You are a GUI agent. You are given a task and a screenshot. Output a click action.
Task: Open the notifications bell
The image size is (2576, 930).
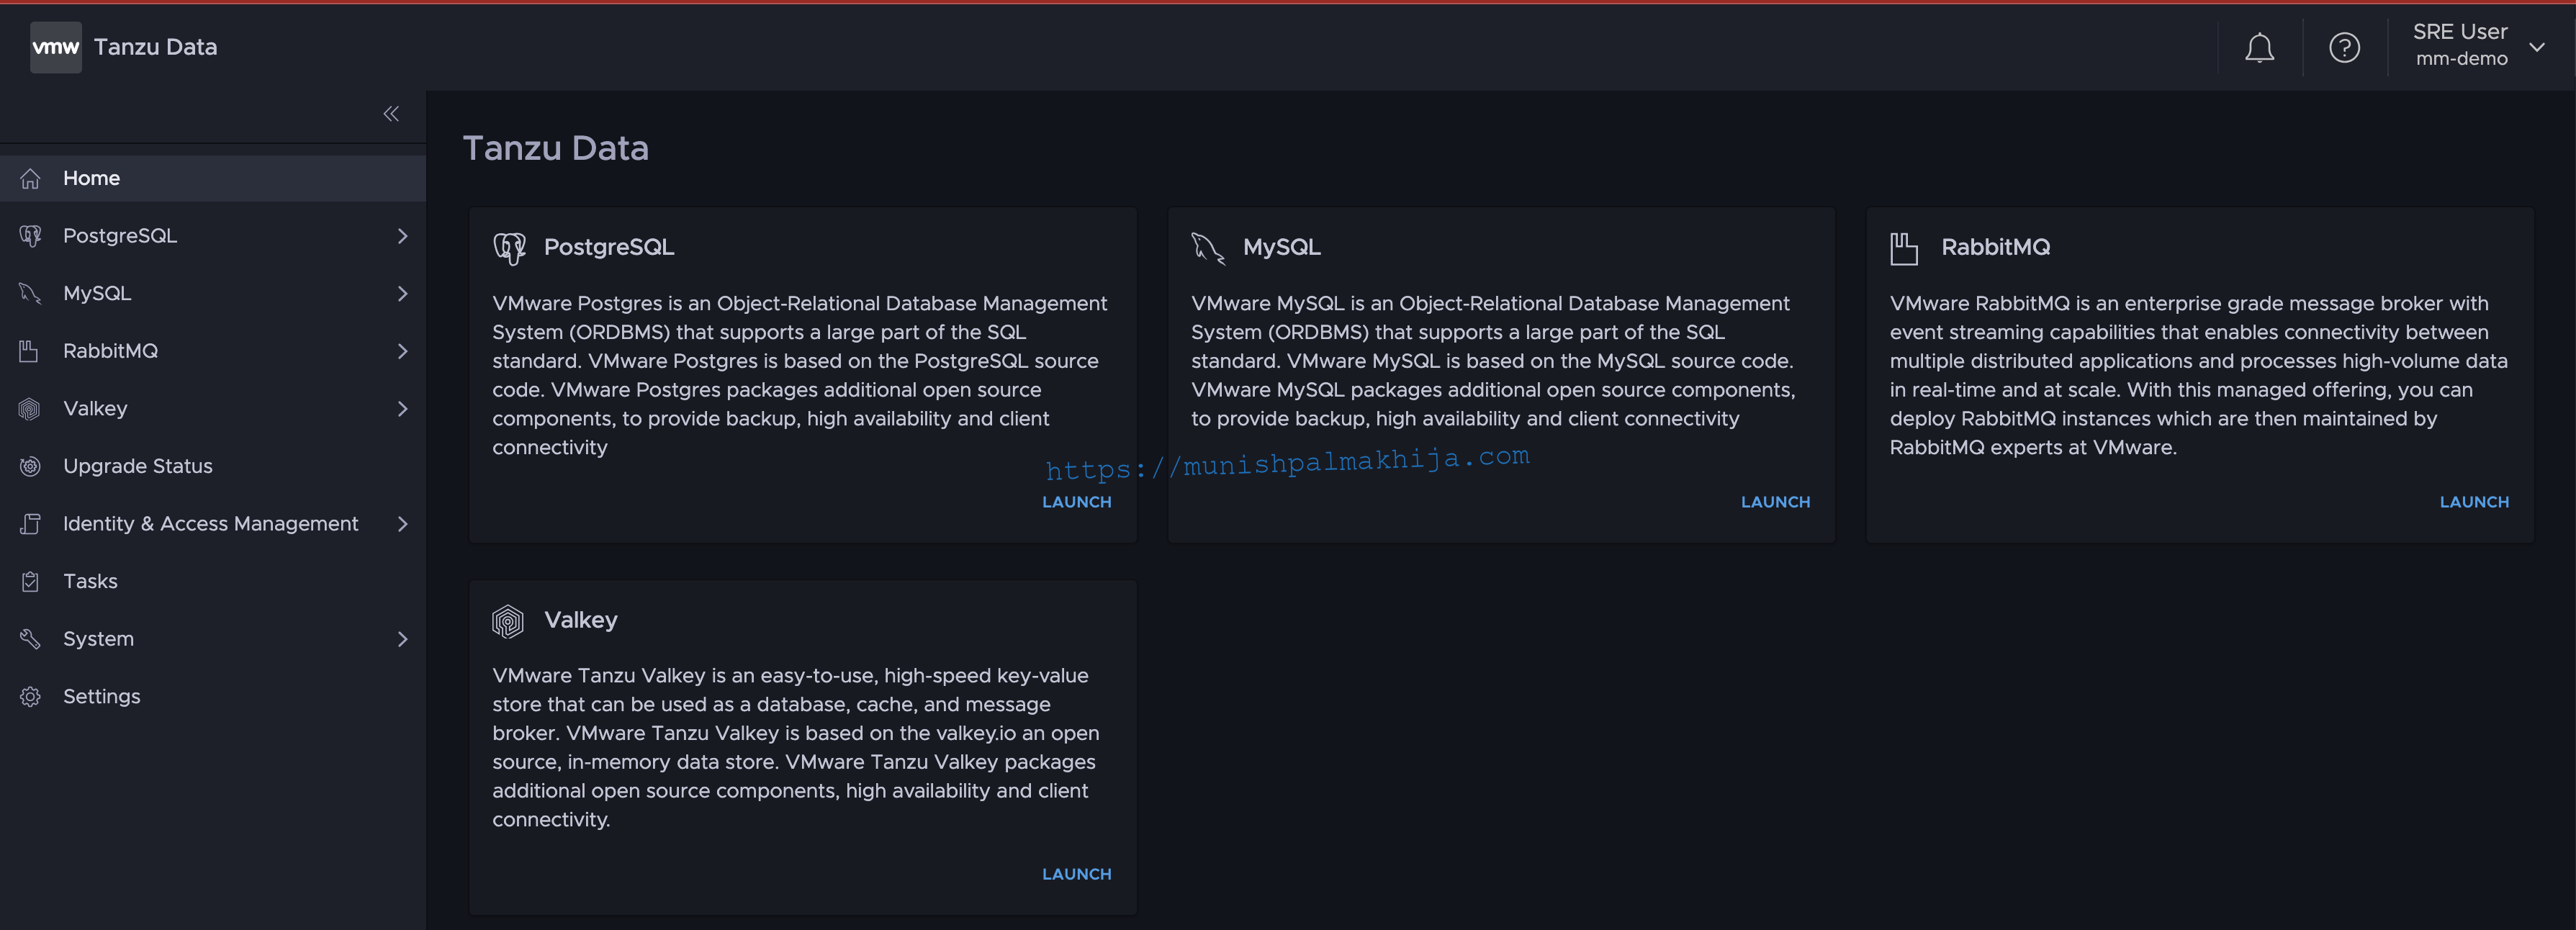click(x=2259, y=48)
